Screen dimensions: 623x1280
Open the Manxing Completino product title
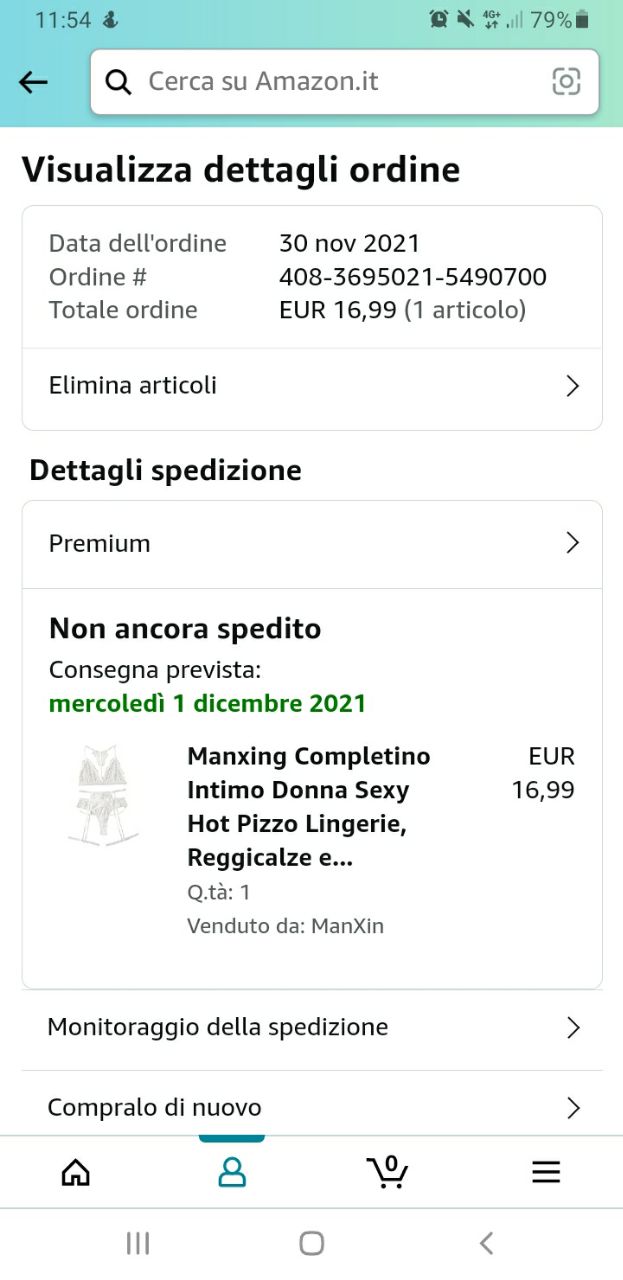[308, 806]
